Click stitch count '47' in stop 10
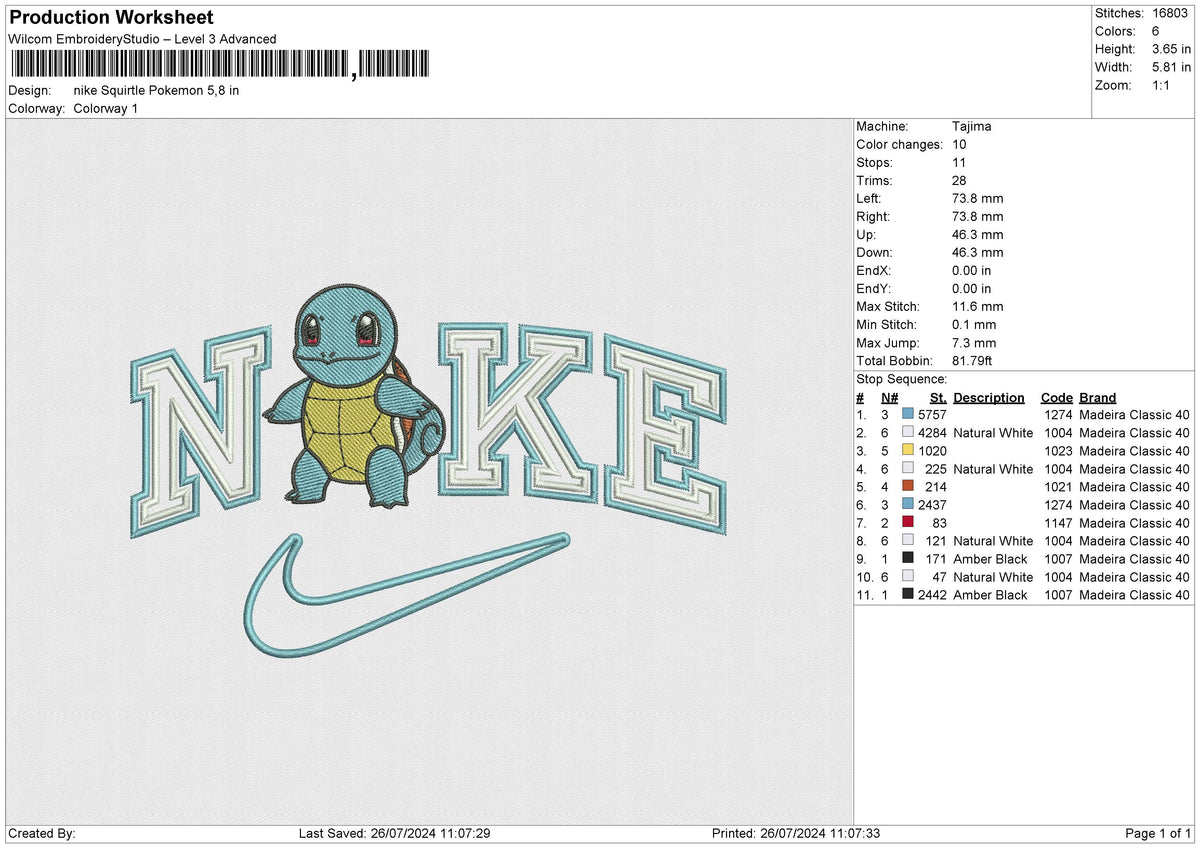1200x848 pixels. tap(940, 577)
